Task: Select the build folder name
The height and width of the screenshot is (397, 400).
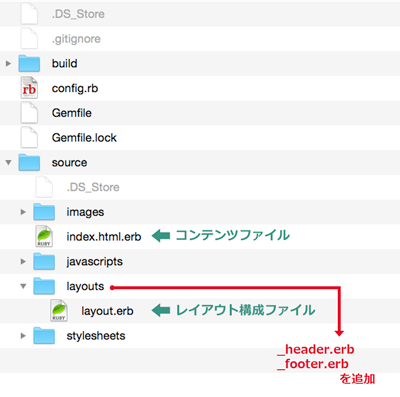Action: (x=64, y=63)
